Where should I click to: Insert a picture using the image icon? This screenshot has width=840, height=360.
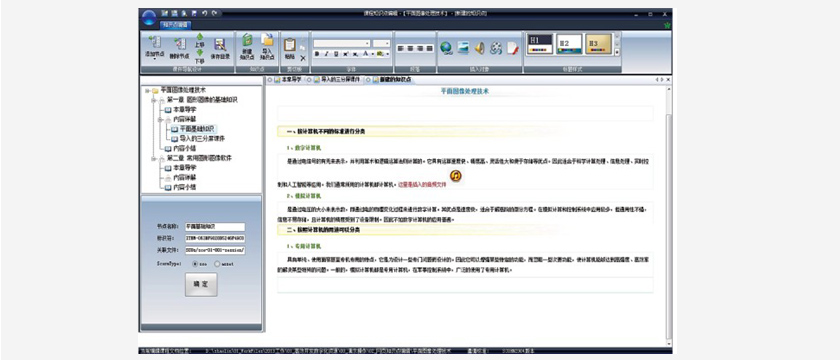pos(463,48)
